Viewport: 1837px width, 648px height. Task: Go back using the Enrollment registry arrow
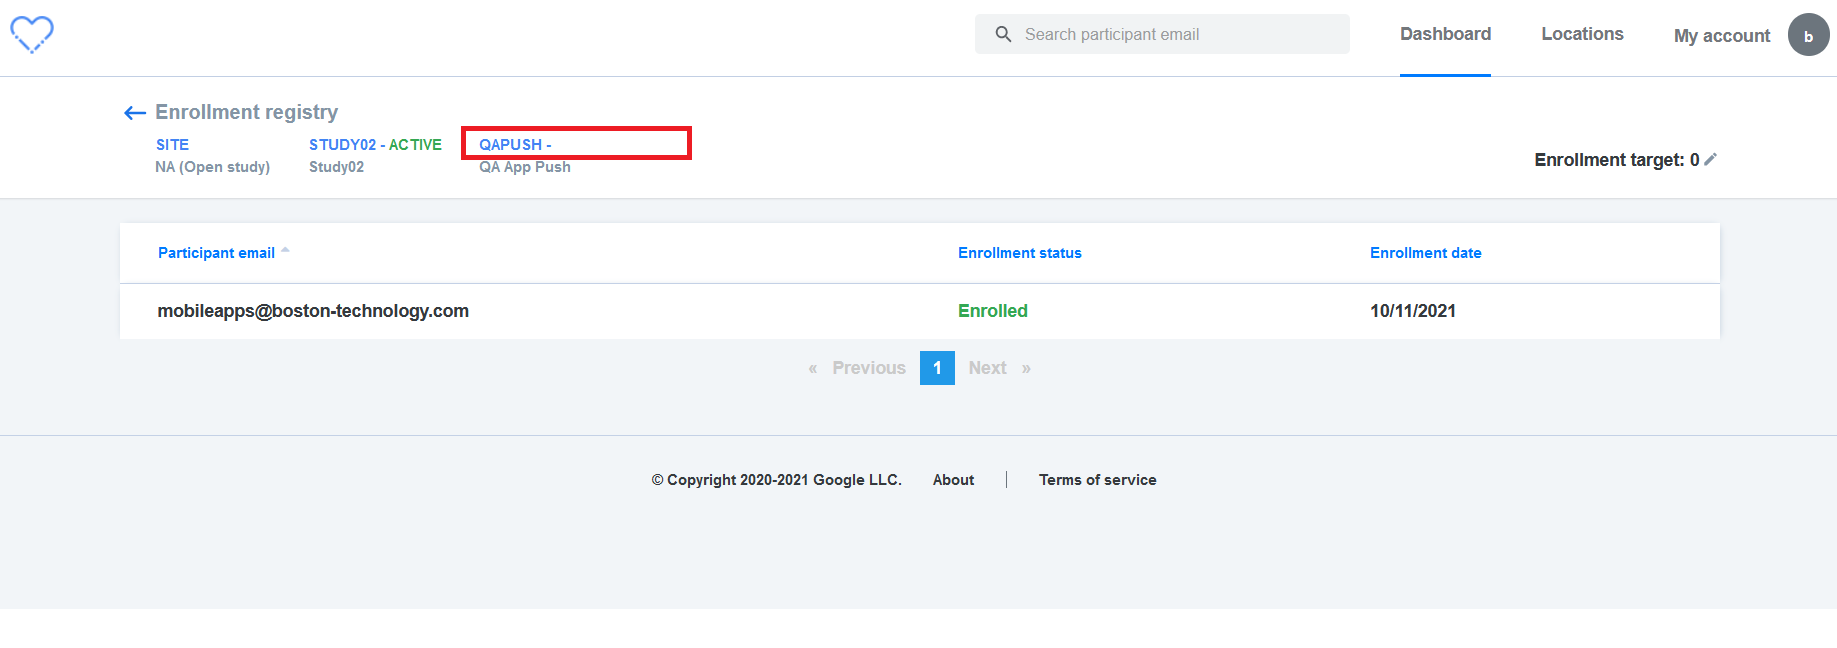(135, 113)
